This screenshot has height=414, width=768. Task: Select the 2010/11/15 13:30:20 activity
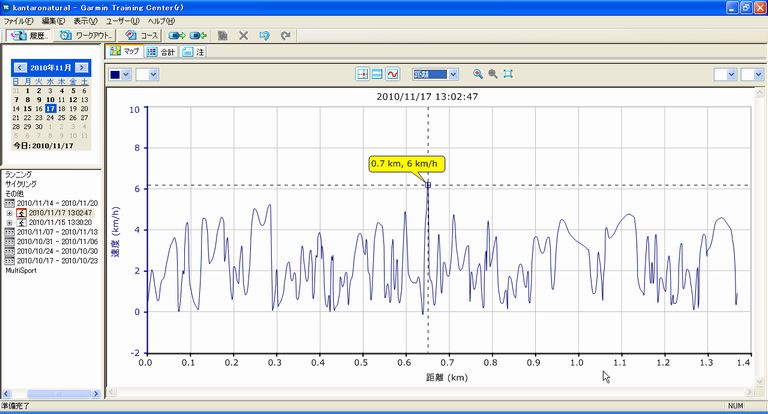point(60,222)
